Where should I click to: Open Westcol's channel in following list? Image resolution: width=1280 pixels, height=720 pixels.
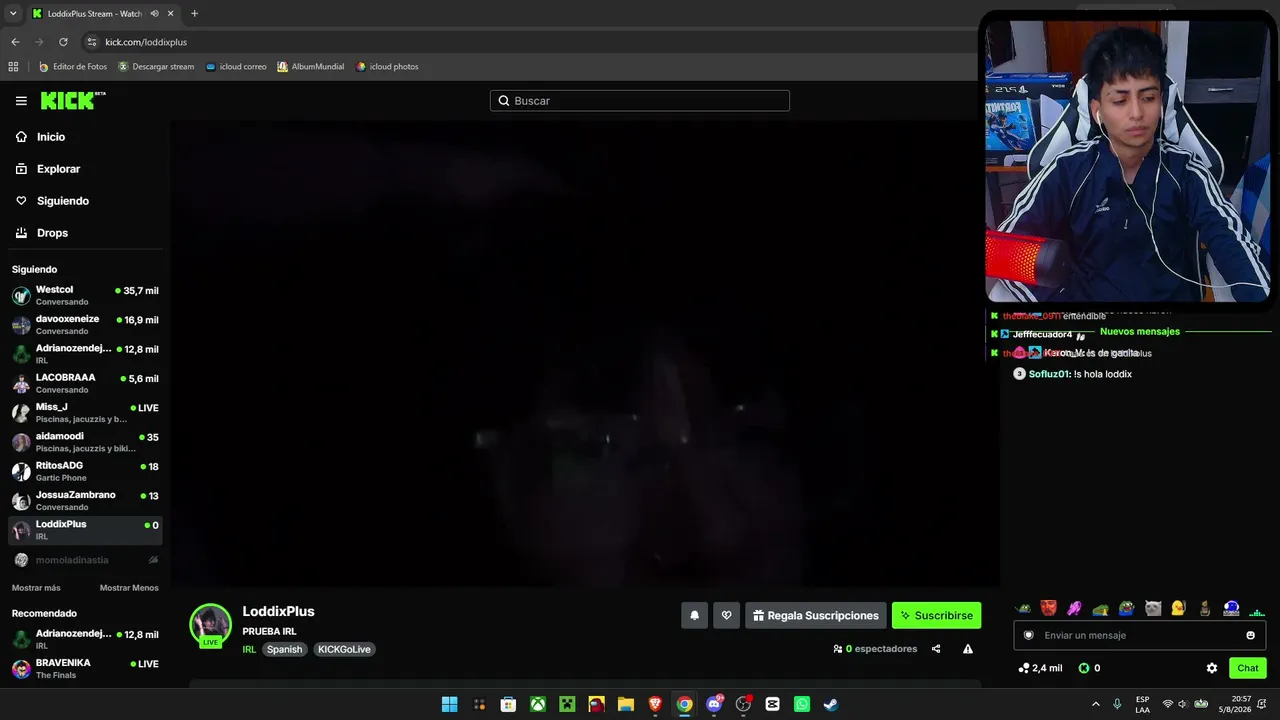[85, 295]
